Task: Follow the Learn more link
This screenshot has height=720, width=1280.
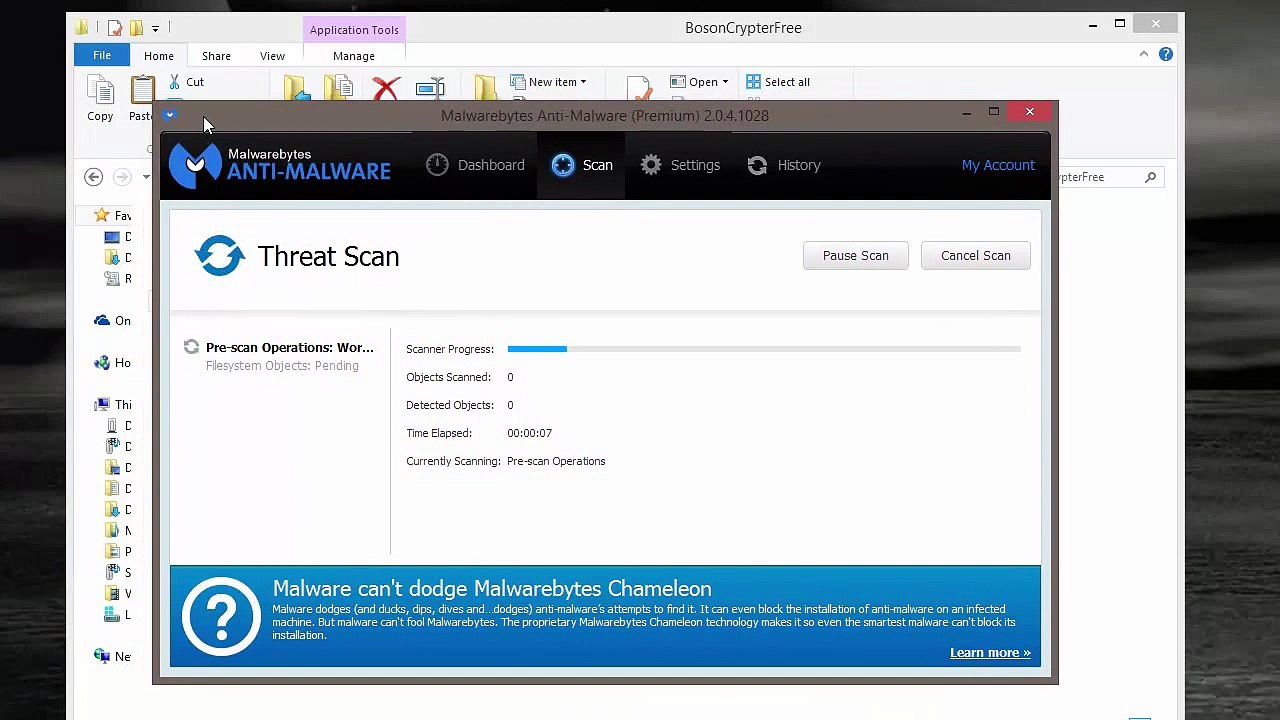Action: 990,653
